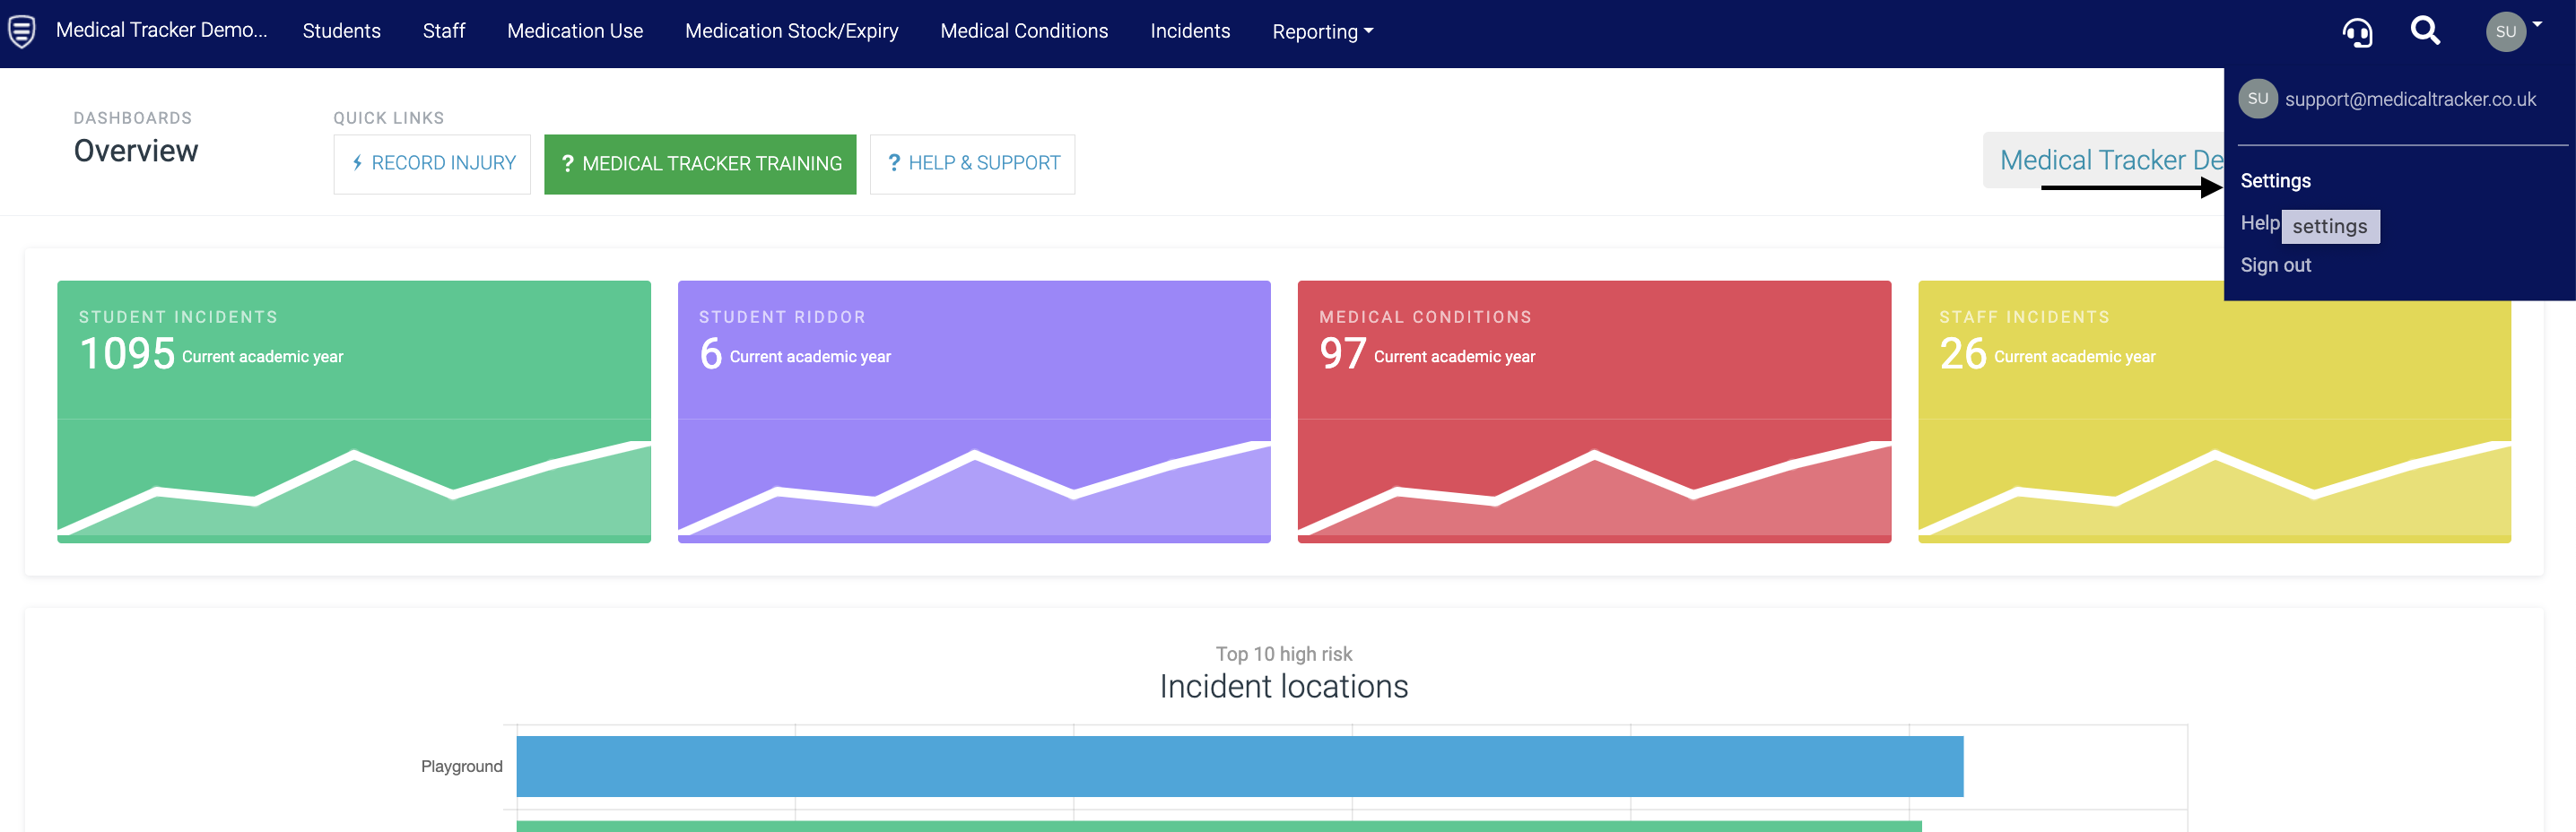Open the Staff menu

tap(444, 31)
